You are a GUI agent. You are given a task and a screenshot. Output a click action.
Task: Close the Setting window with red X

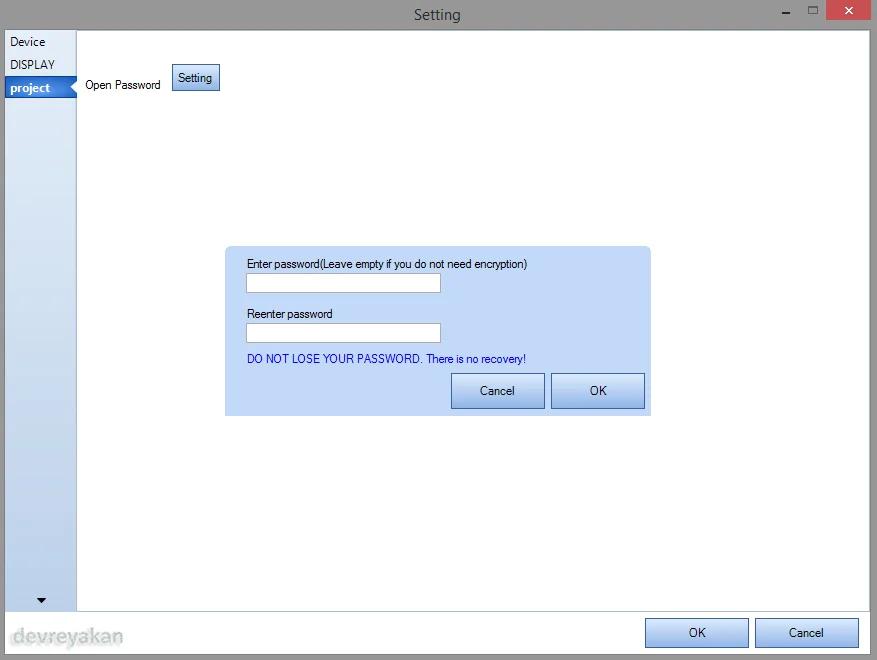(848, 10)
